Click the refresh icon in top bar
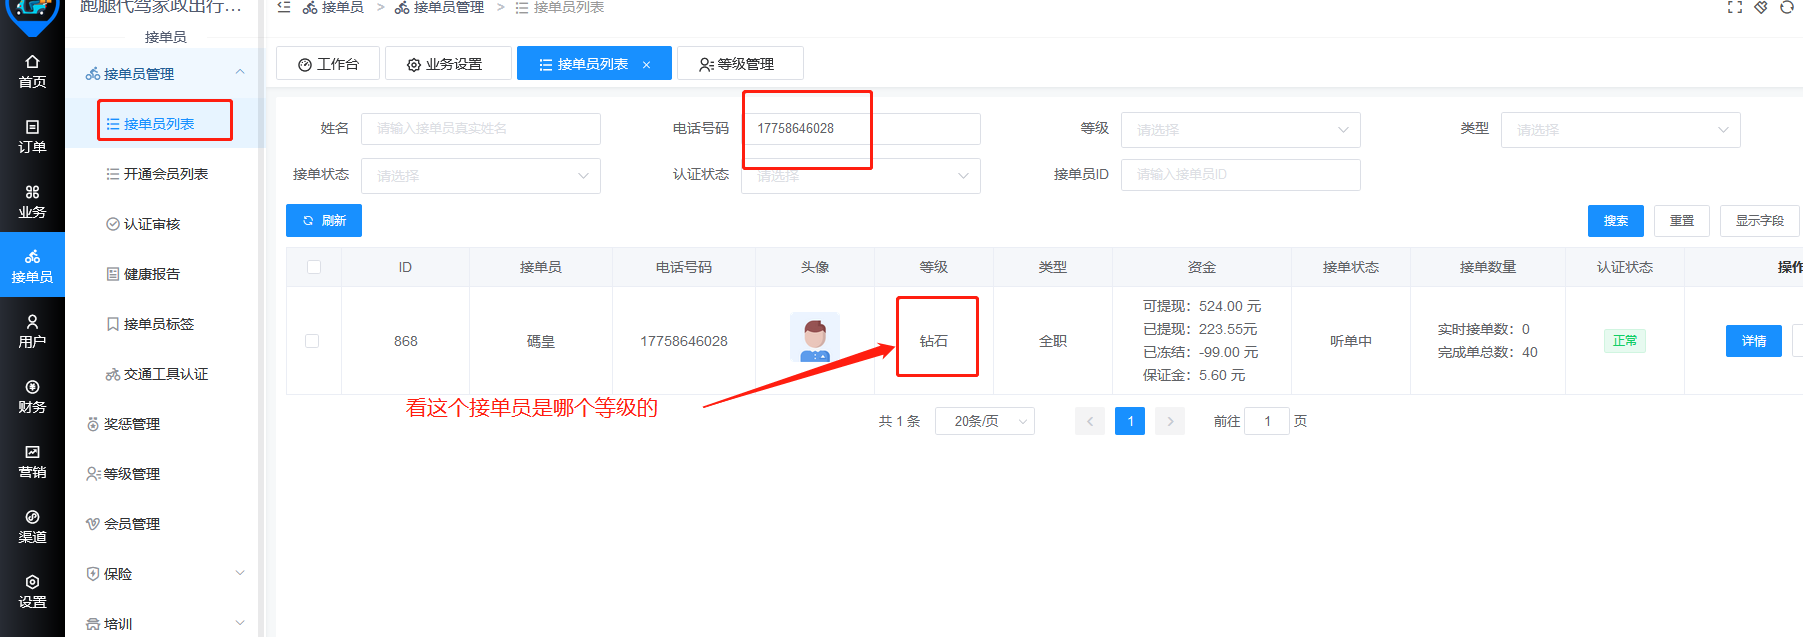Viewport: 1803px width, 637px height. click(x=1787, y=7)
